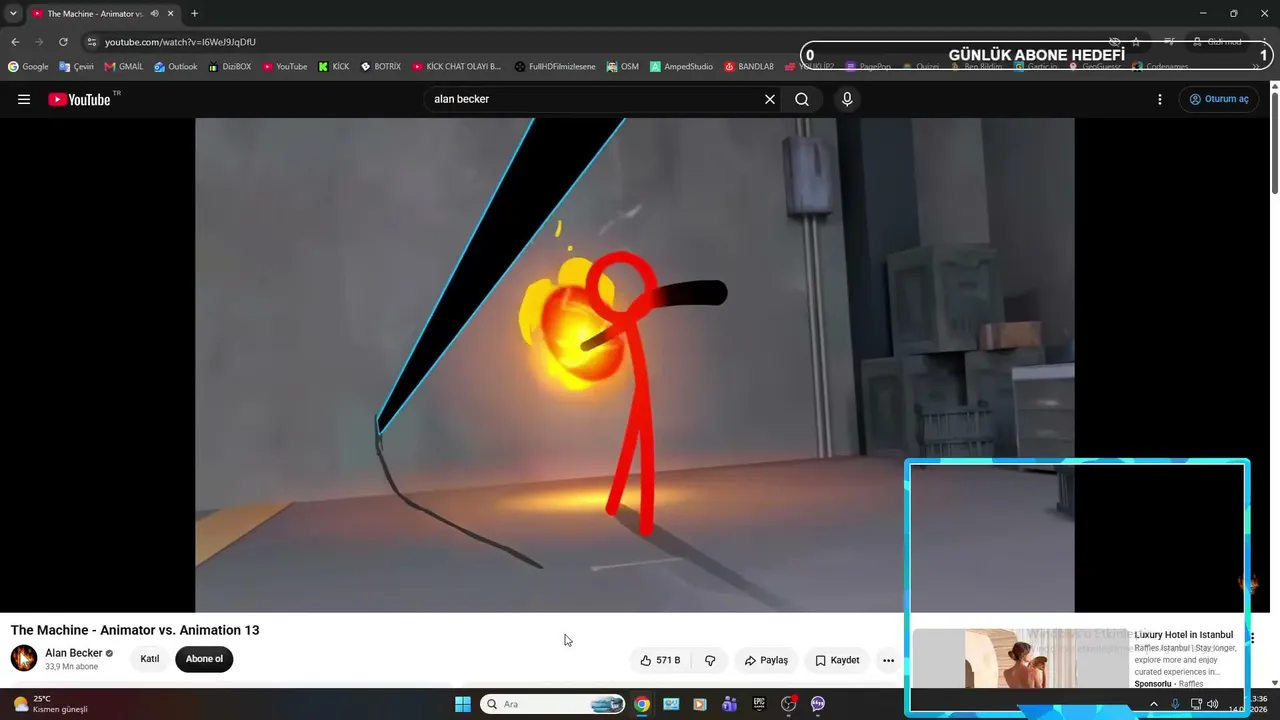
Task: Switch to The Machine - Animator tab
Action: 94,13
